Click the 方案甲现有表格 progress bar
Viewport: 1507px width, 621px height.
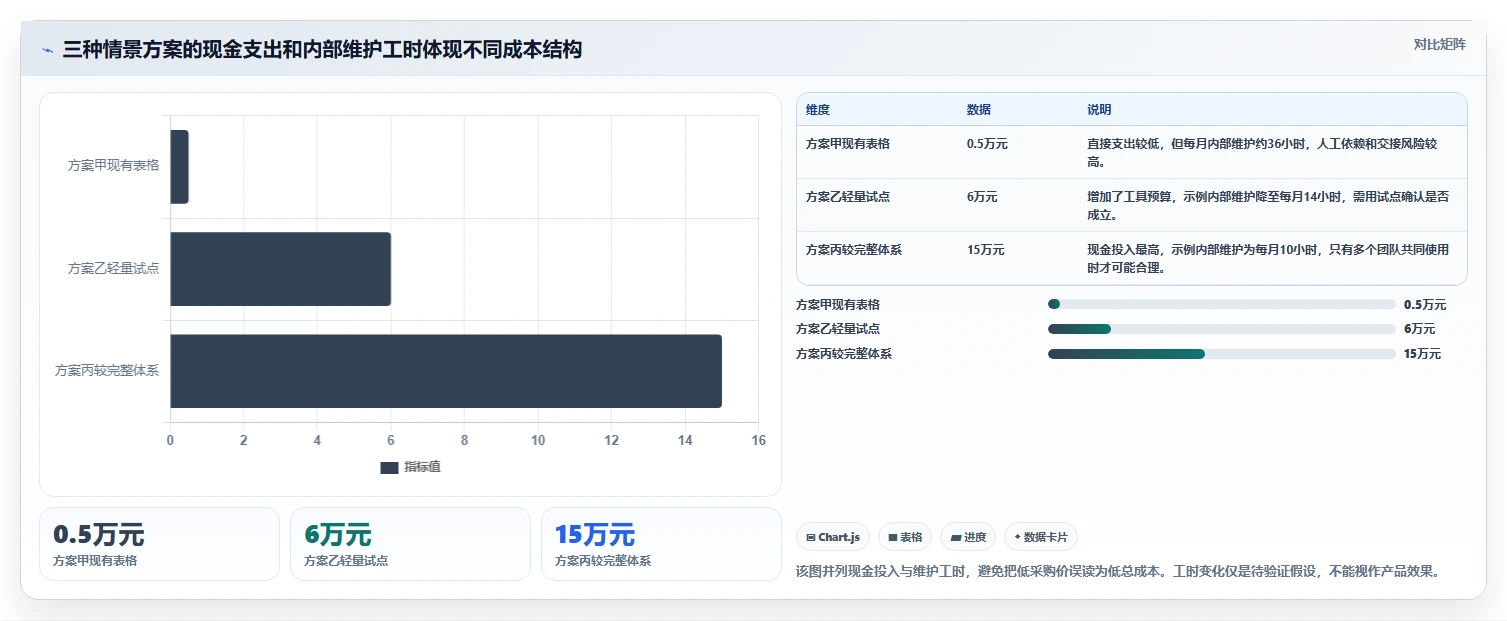(x=1221, y=304)
